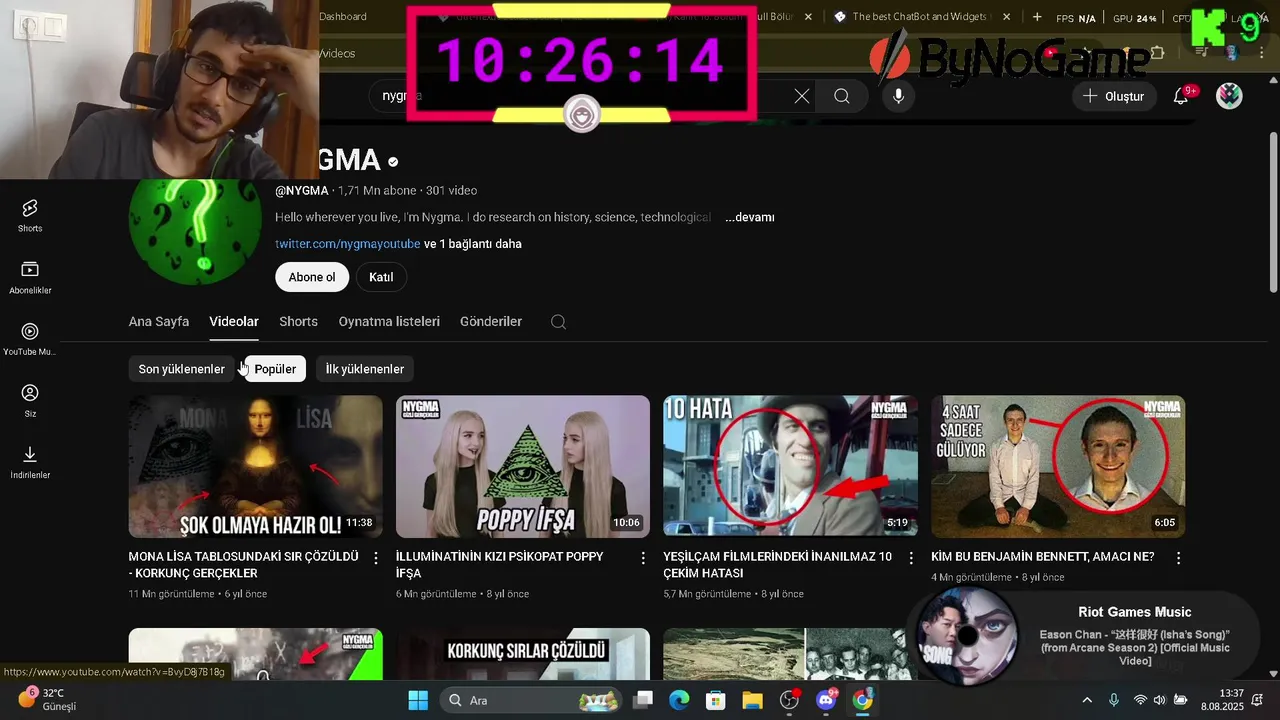
Task: Open the Oynatma listeleri tab
Action: tap(389, 321)
